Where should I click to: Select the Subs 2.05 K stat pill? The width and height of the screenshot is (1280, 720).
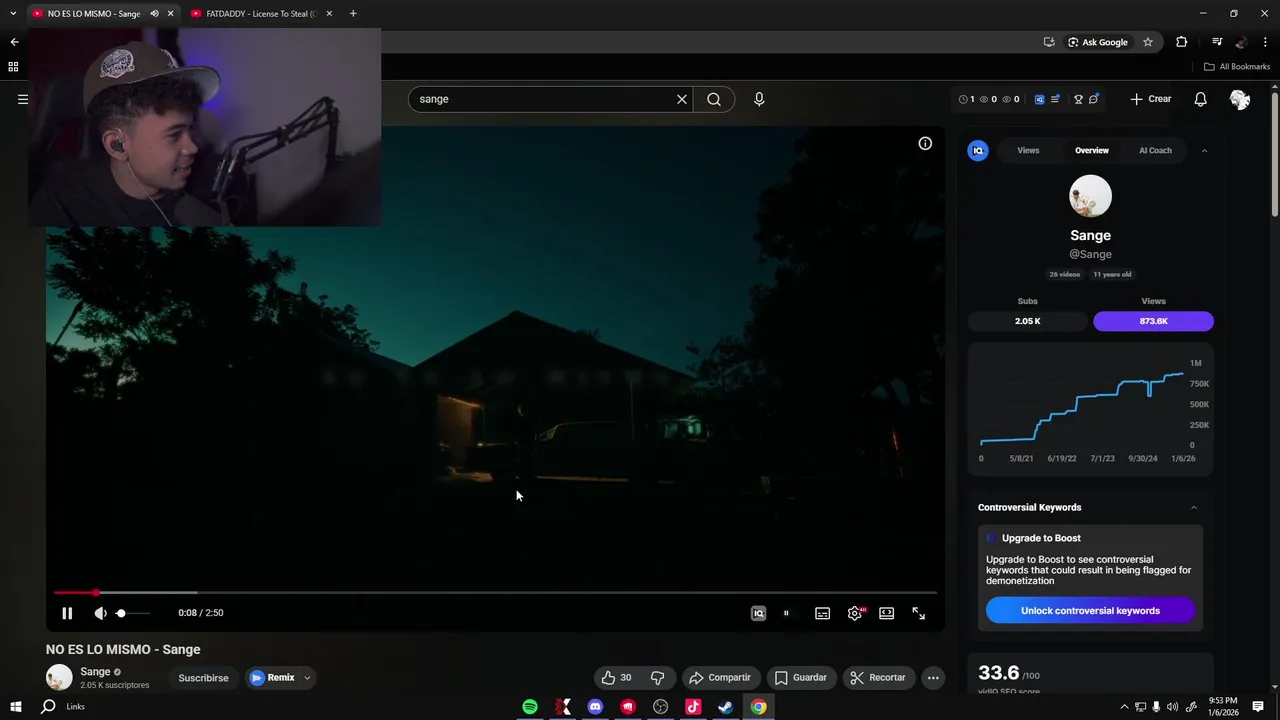(1027, 321)
